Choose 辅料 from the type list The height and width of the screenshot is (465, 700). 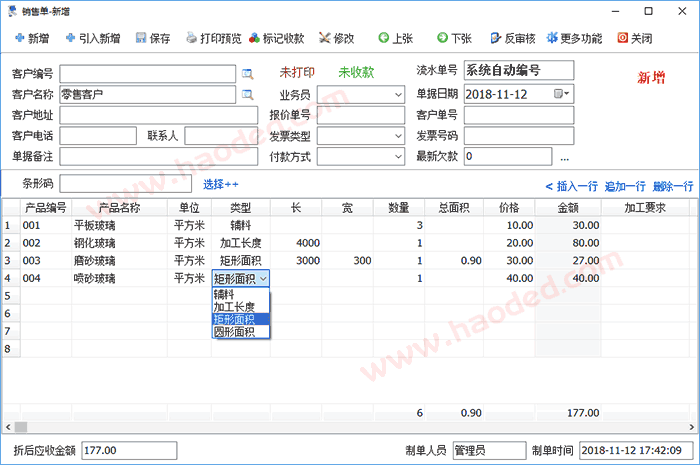pyautogui.click(x=241, y=295)
